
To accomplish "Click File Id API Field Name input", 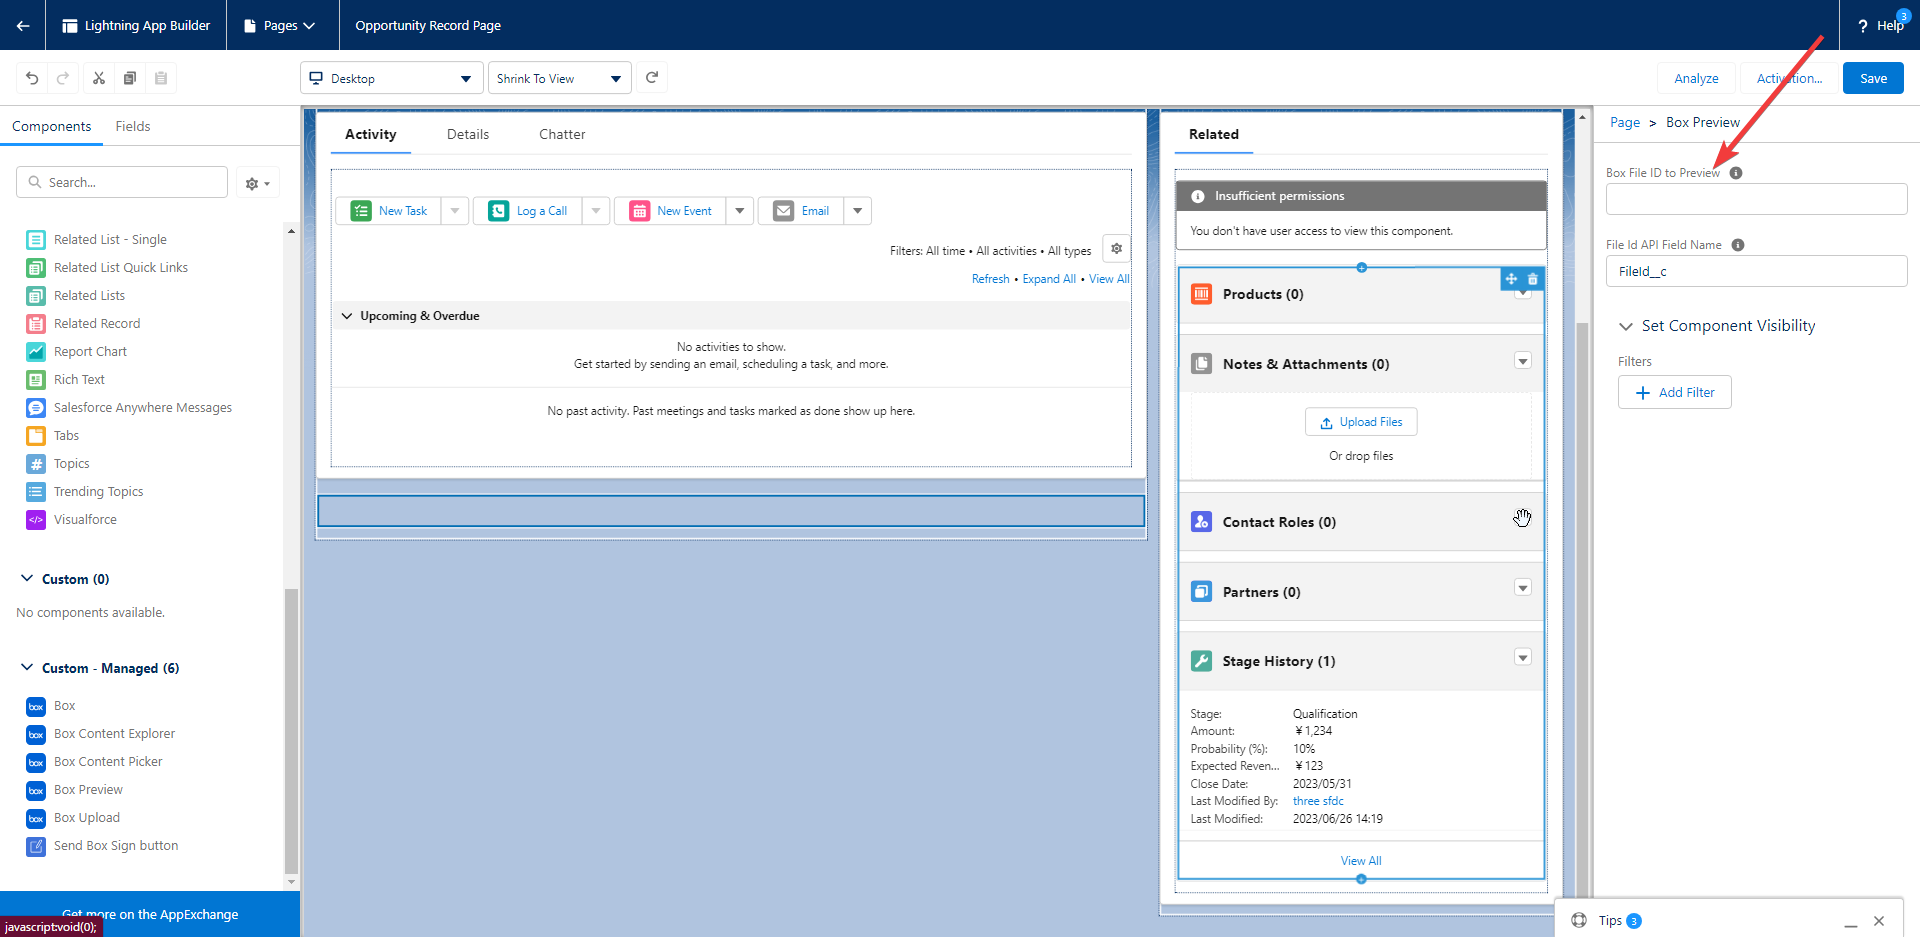I will (1756, 271).
